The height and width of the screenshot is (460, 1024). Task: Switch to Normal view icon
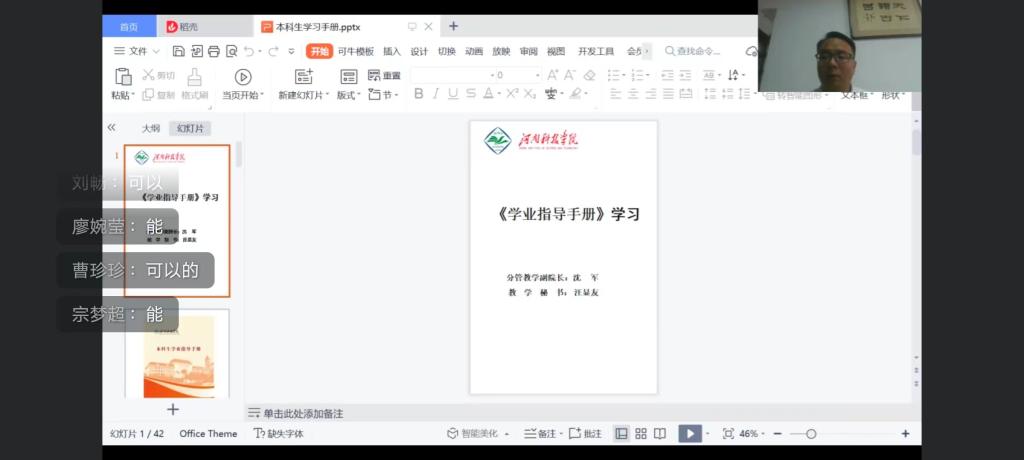[x=622, y=433]
